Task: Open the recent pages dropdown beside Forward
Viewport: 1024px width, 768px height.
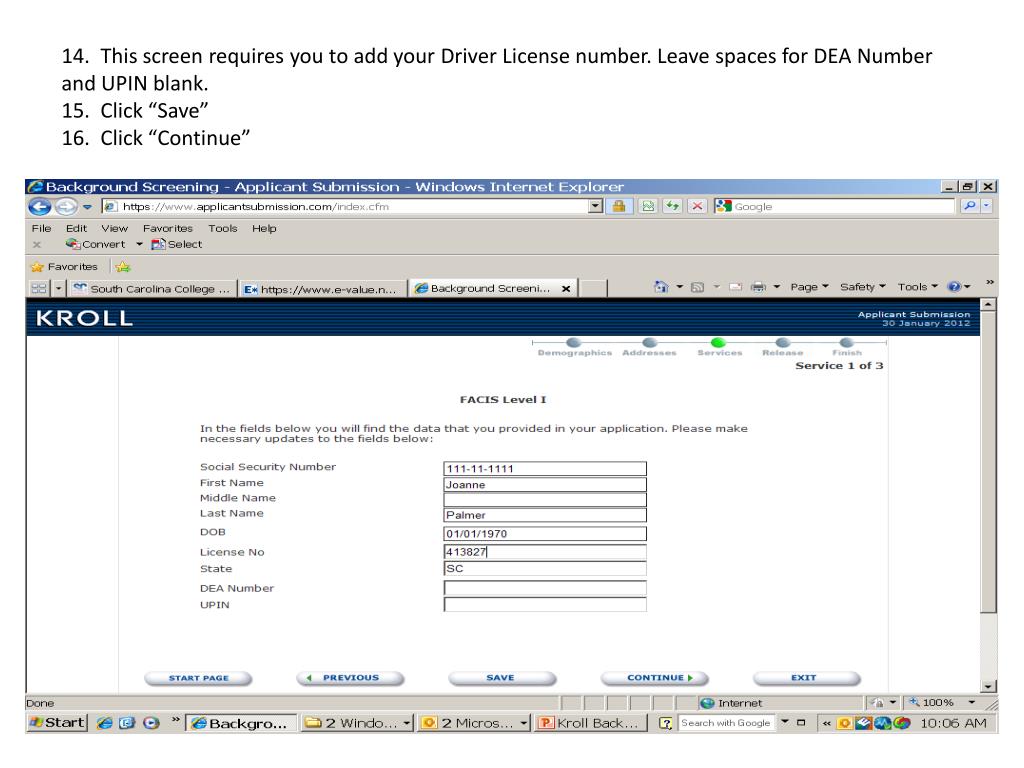Action: pyautogui.click(x=88, y=207)
